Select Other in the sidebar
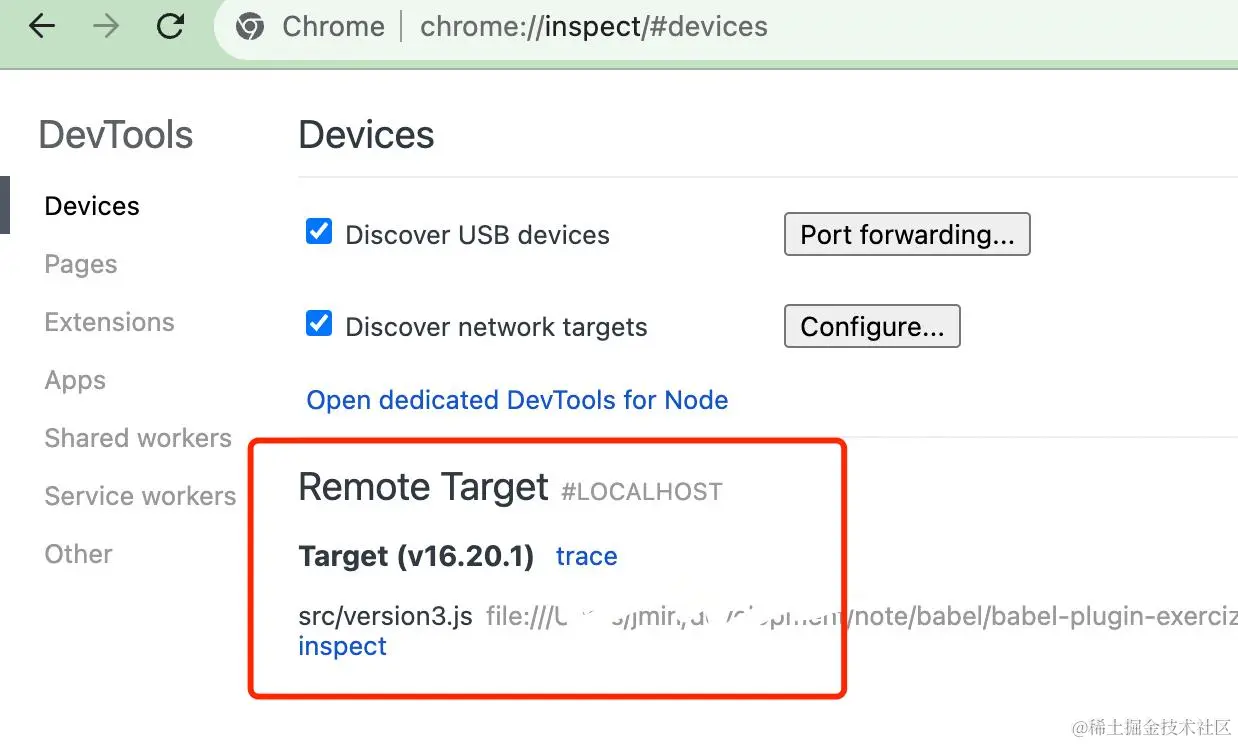Screen dimensions: 1238x744 [x=78, y=554]
